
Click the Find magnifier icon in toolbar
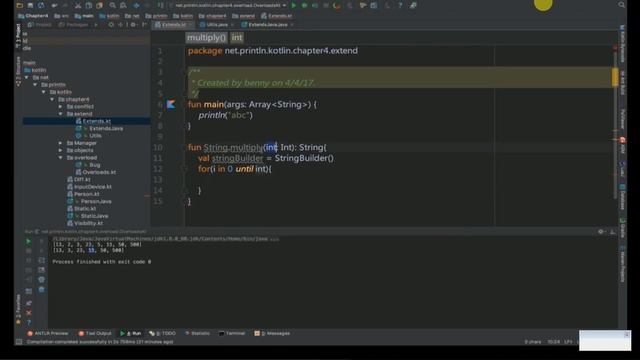pos(113,5)
